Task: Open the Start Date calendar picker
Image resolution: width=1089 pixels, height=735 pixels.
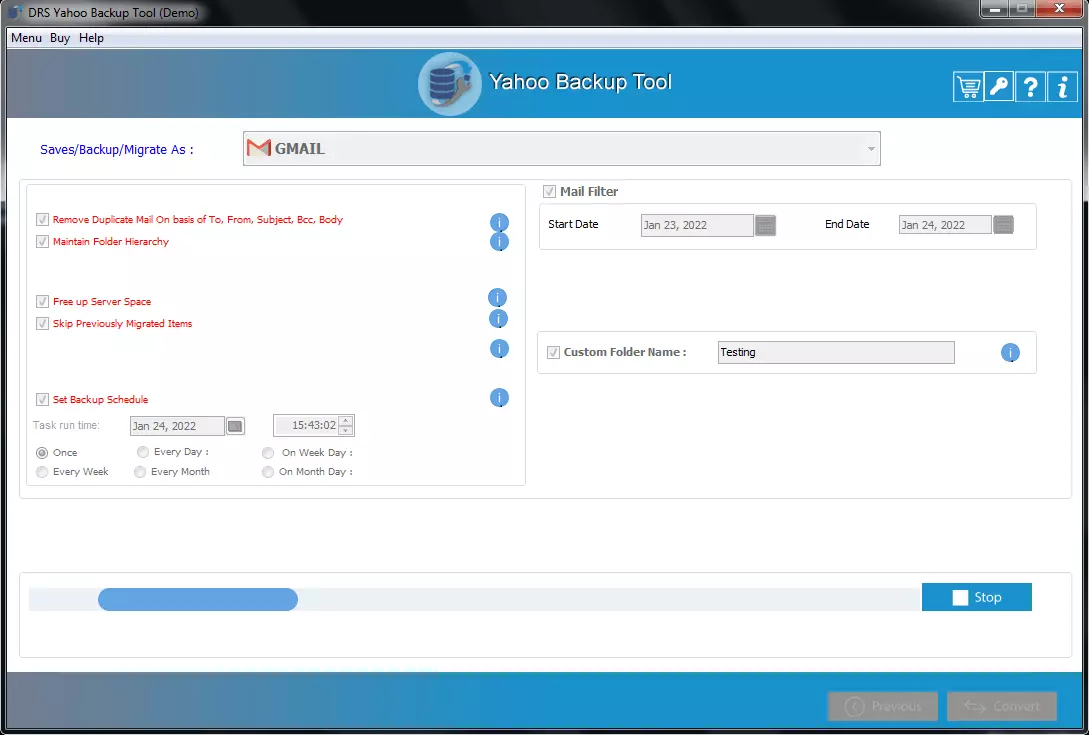Action: [765, 225]
